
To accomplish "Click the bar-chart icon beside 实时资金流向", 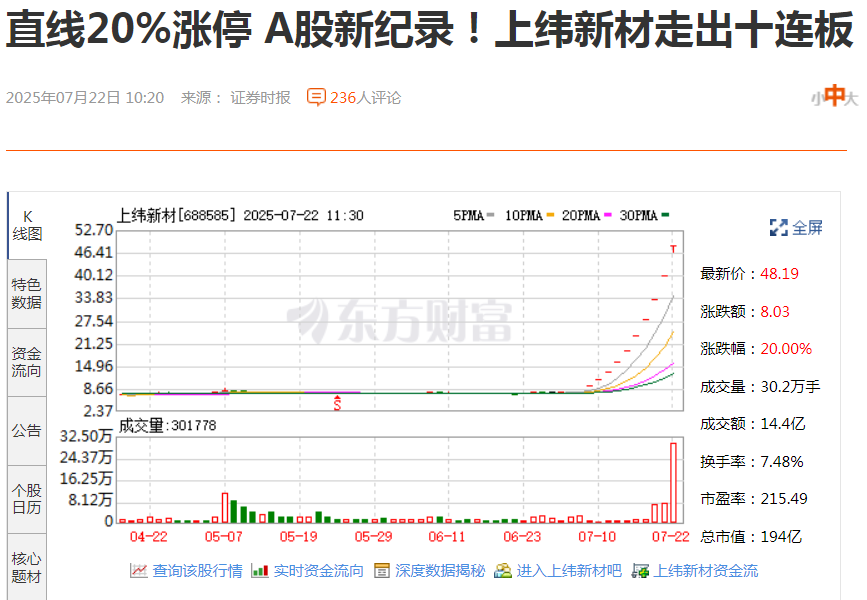I will pyautogui.click(x=260, y=571).
